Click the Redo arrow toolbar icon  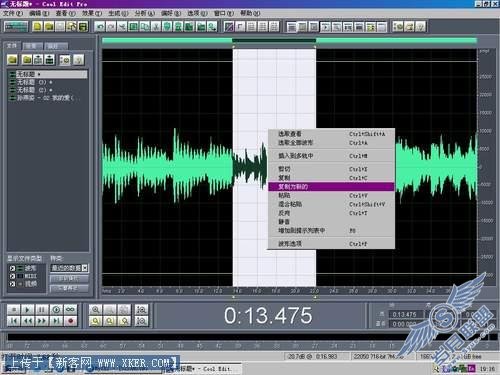[x=111, y=26]
